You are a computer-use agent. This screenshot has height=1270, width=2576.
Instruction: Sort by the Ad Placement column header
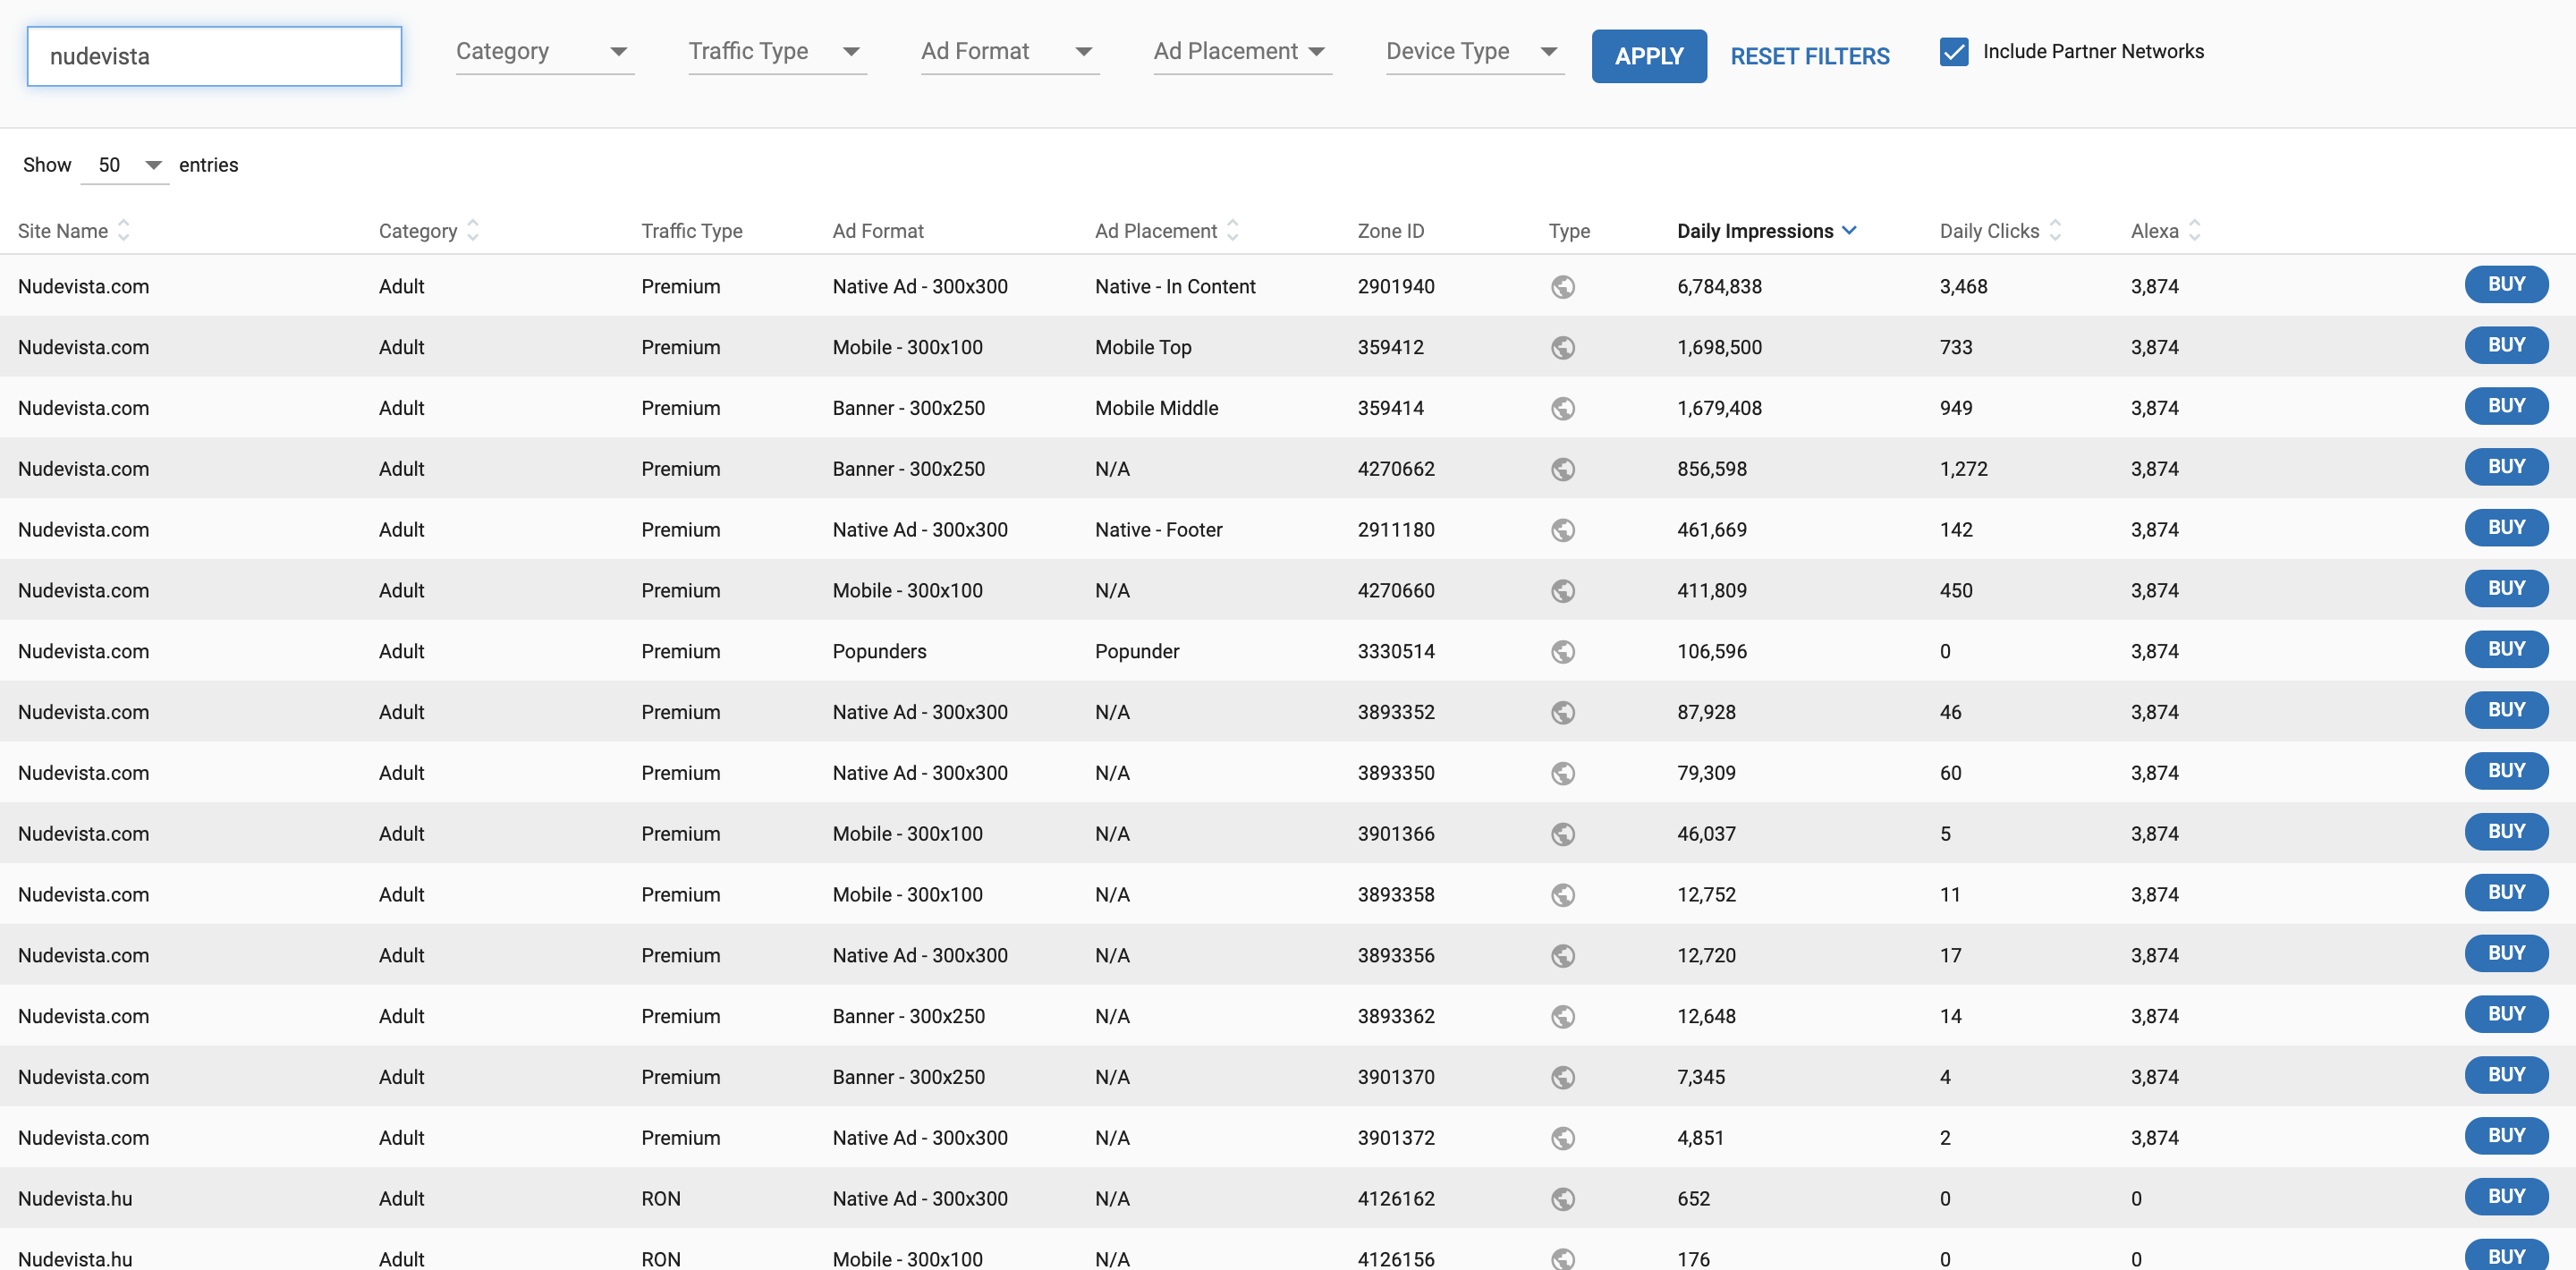[1166, 231]
